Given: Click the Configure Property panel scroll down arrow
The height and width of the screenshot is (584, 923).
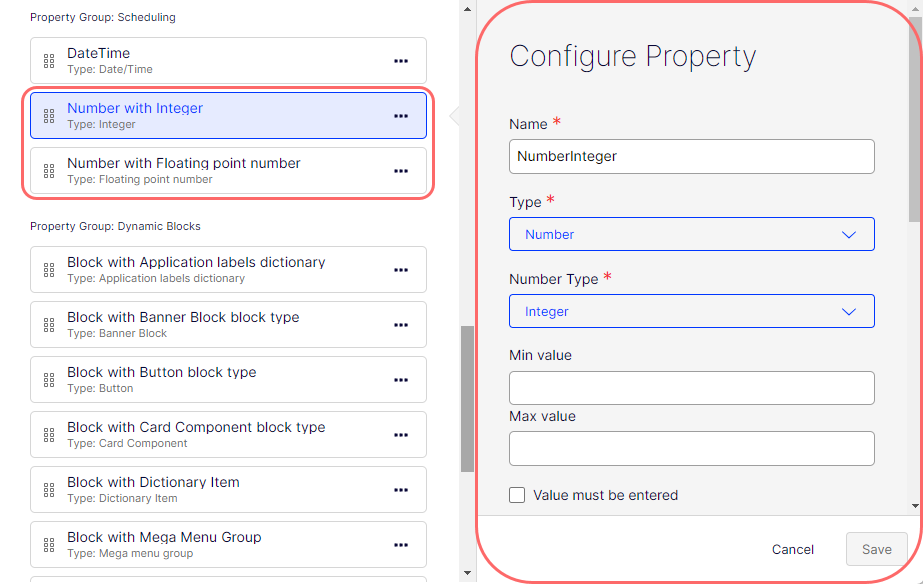Looking at the screenshot, I should [x=915, y=506].
